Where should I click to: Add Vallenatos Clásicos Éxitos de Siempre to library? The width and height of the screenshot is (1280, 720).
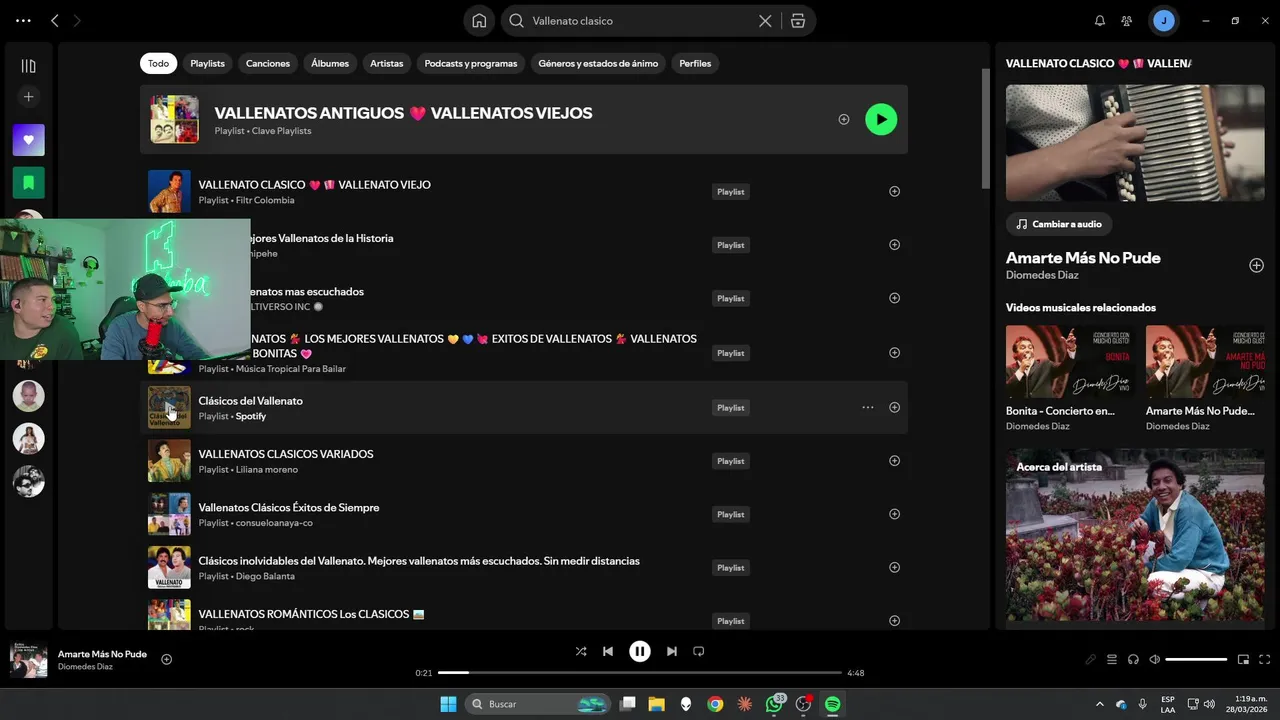pyautogui.click(x=894, y=514)
